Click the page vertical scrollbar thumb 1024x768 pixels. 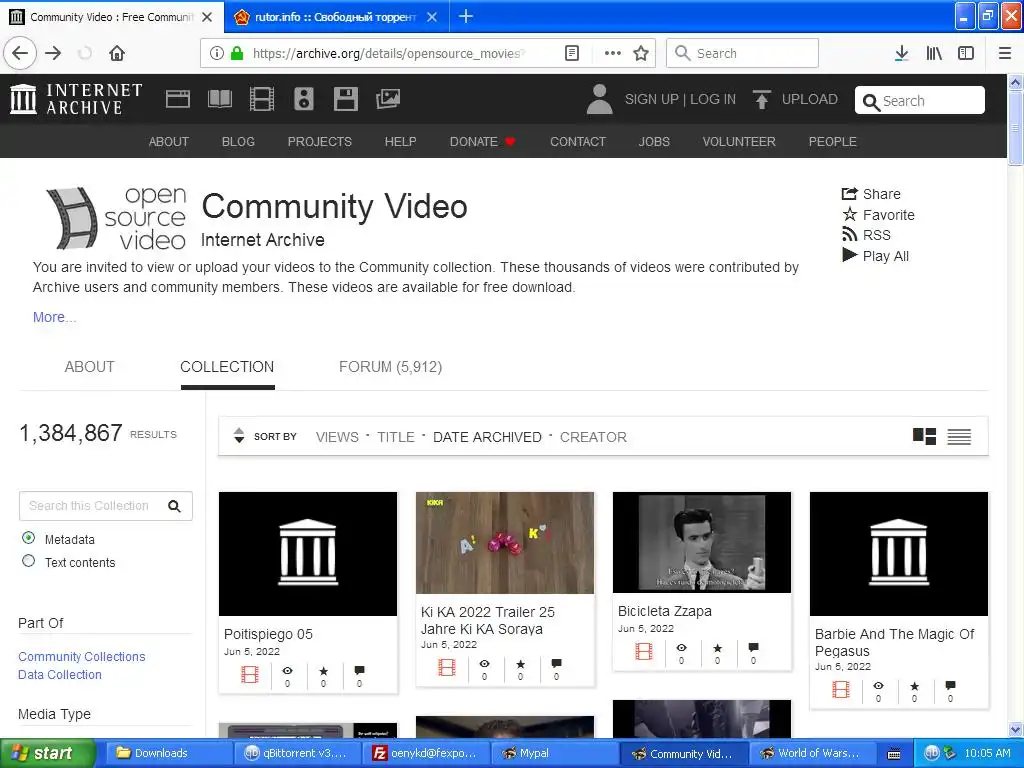pyautogui.click(x=1016, y=128)
